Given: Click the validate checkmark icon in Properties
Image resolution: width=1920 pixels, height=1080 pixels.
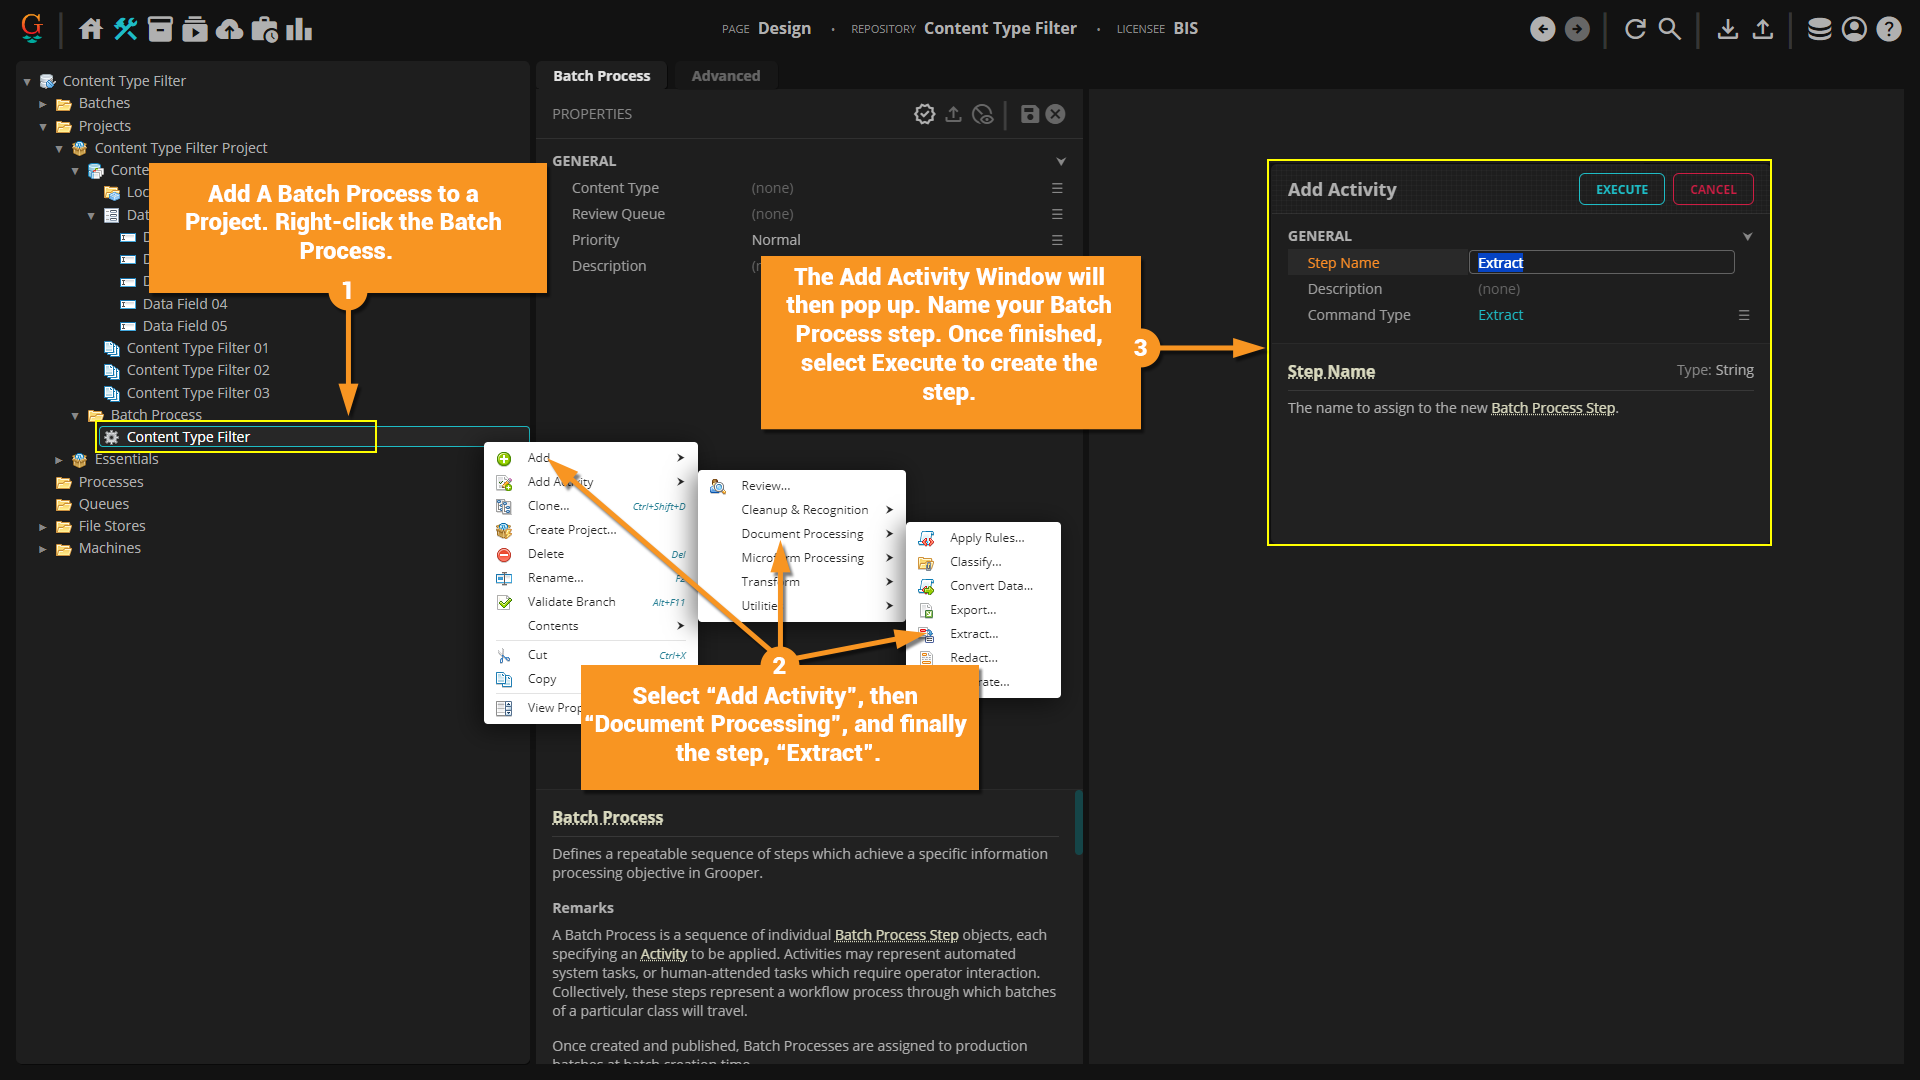Looking at the screenshot, I should [924, 114].
